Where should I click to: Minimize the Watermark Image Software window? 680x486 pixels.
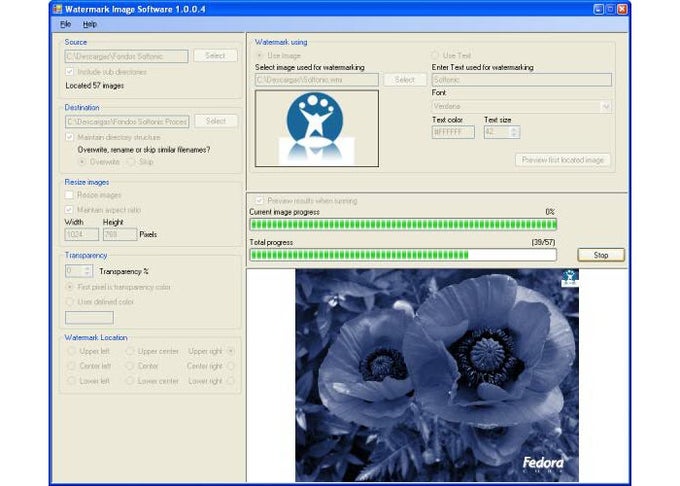[x=598, y=9]
